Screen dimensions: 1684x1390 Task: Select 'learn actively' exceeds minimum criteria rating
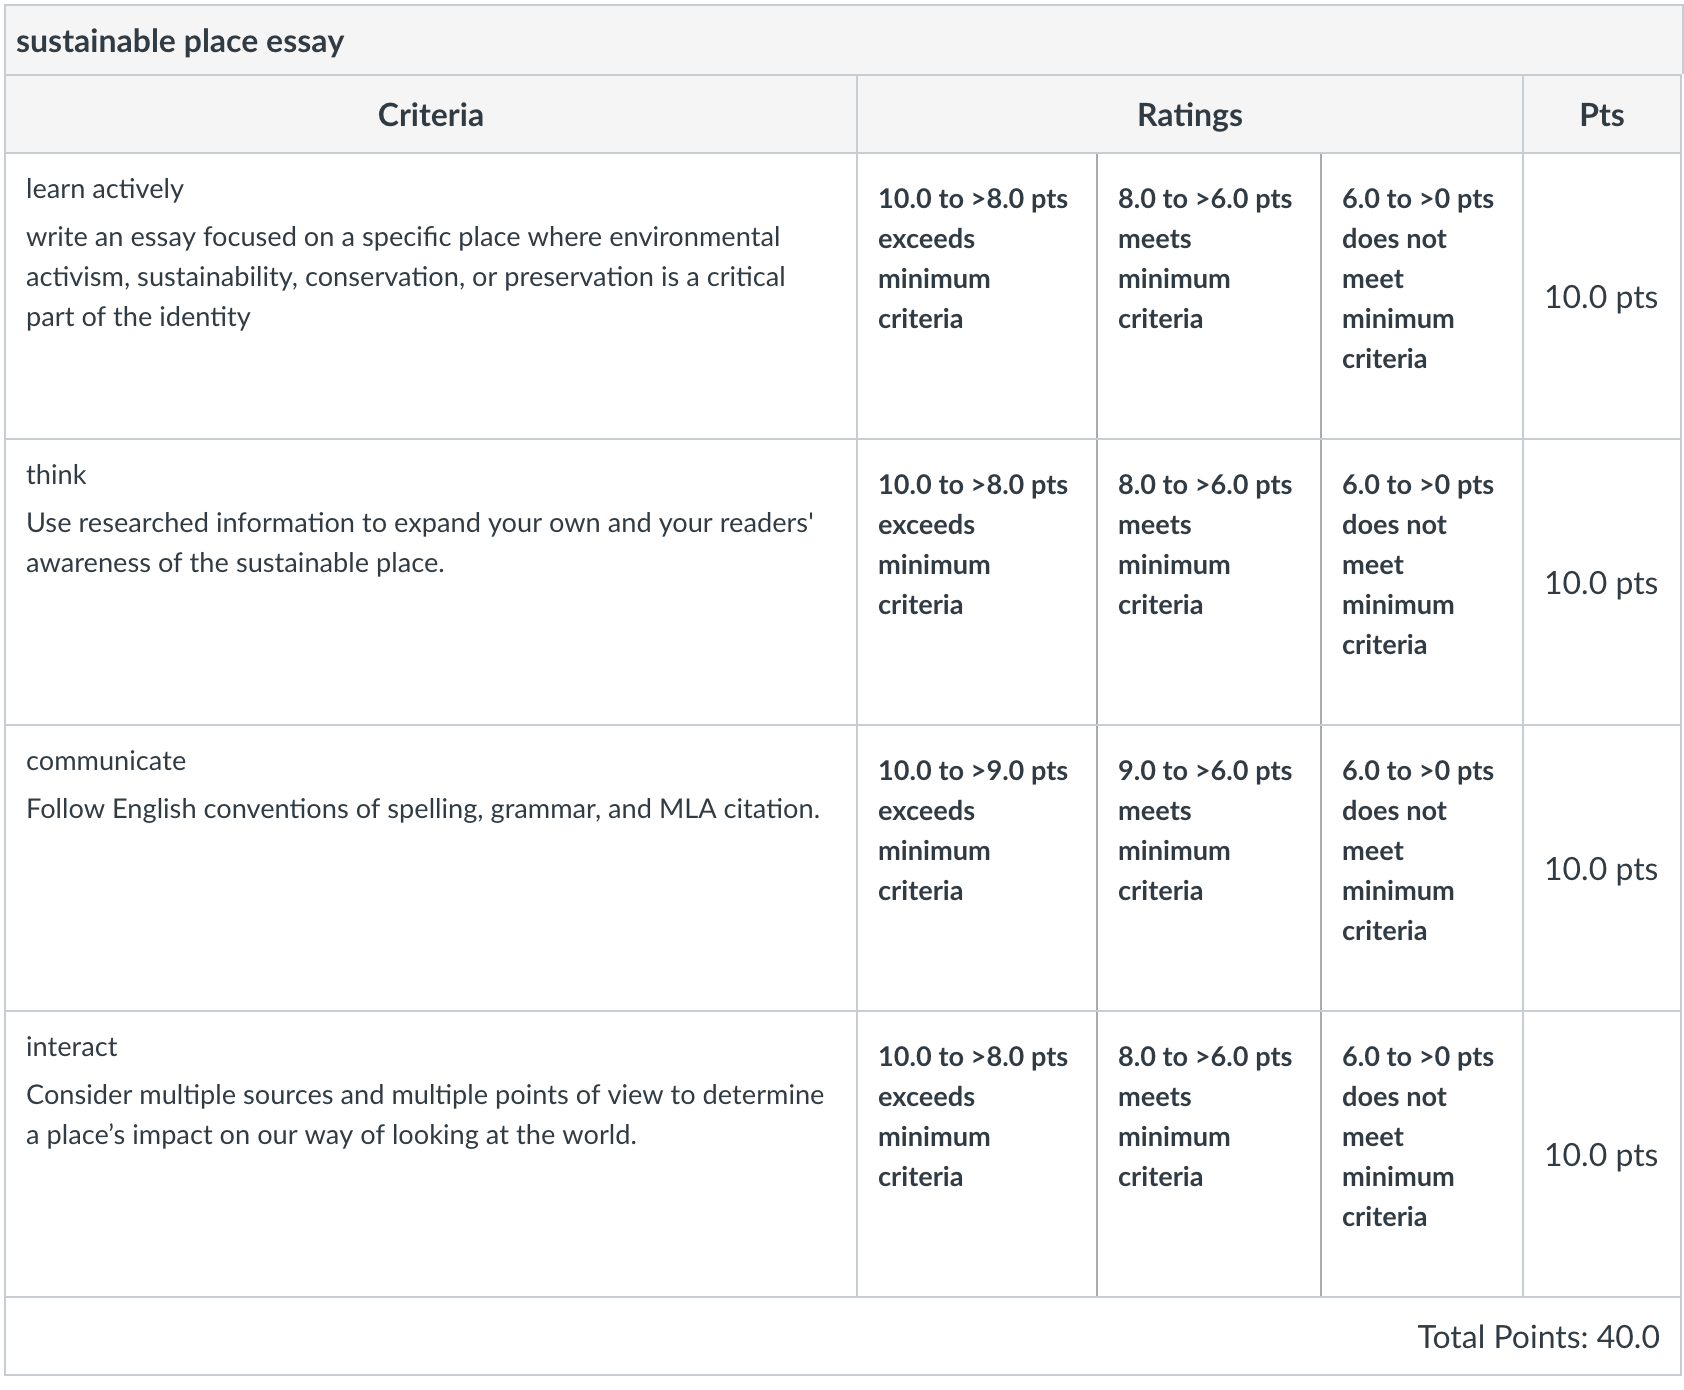(977, 296)
